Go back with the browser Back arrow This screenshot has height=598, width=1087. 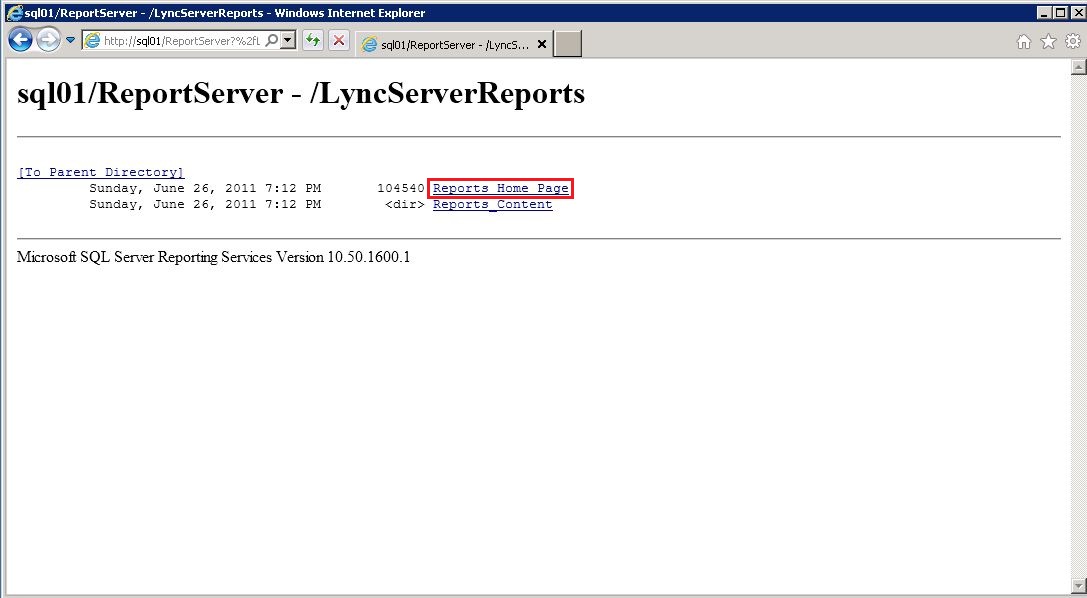tap(21, 40)
